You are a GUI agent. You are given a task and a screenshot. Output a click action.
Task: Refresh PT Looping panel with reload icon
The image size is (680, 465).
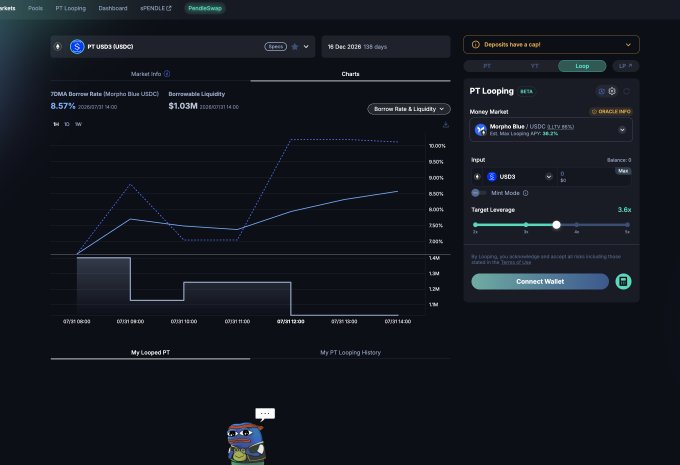coord(627,91)
